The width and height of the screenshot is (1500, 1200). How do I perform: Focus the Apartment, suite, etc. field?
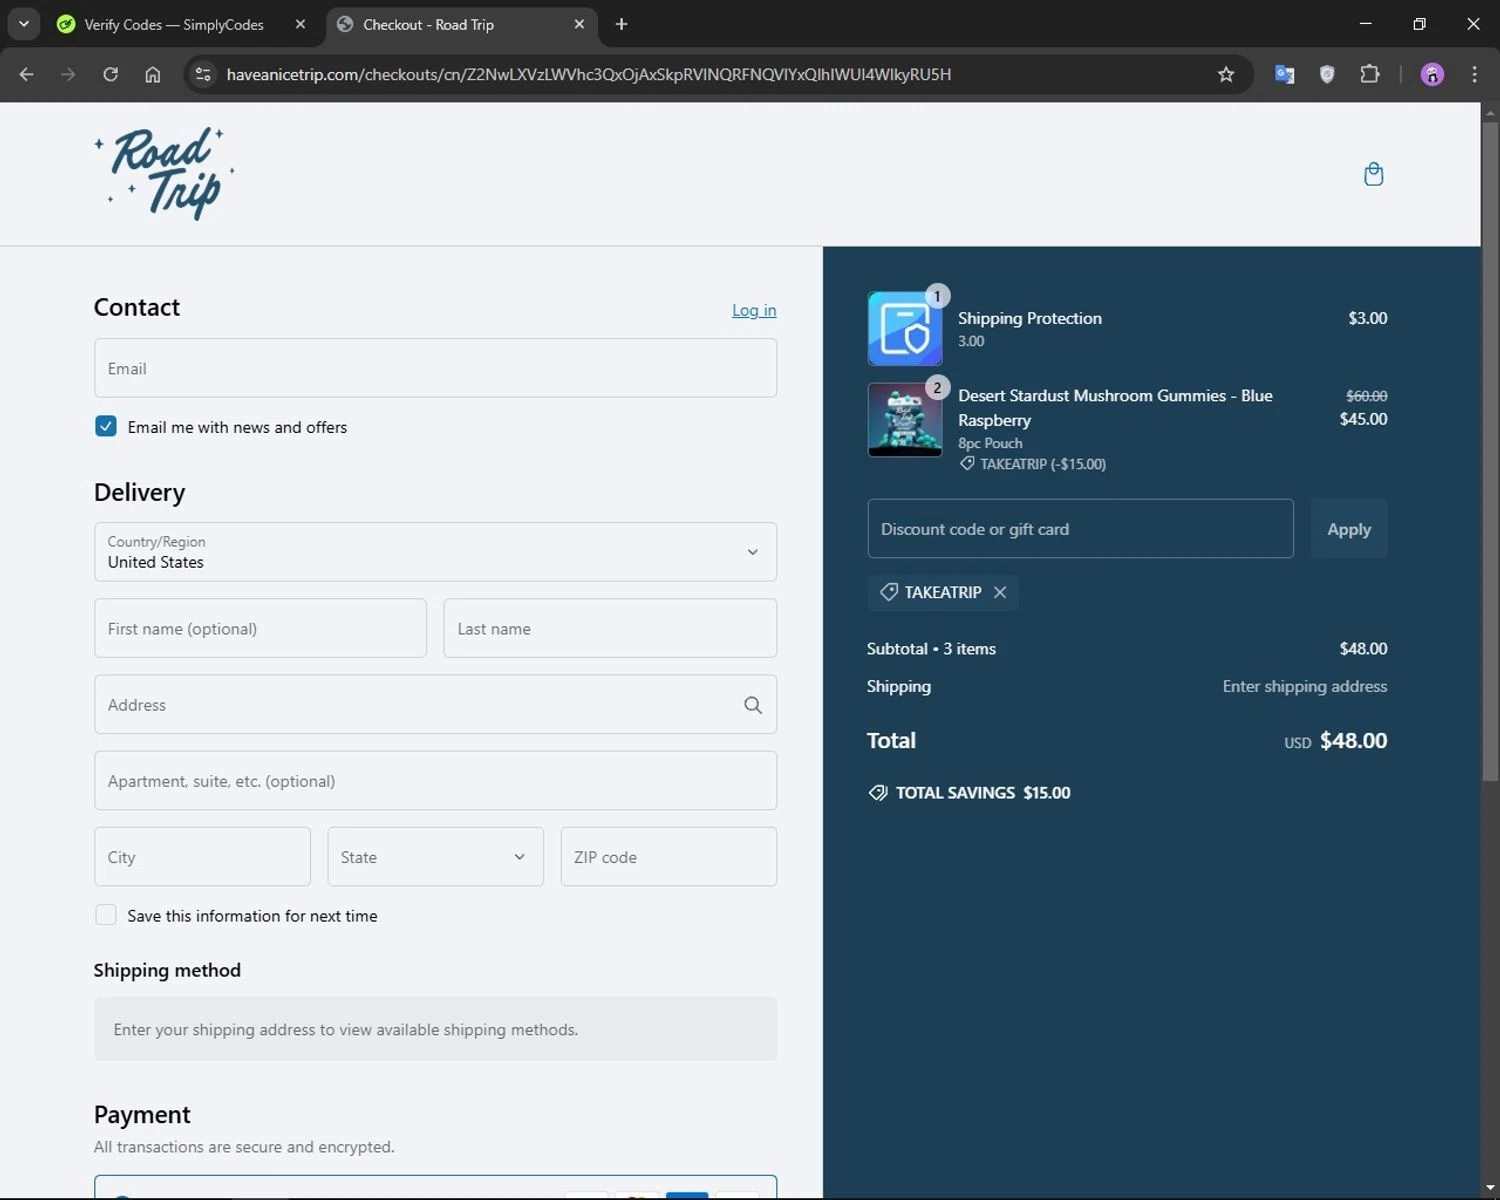pos(435,781)
